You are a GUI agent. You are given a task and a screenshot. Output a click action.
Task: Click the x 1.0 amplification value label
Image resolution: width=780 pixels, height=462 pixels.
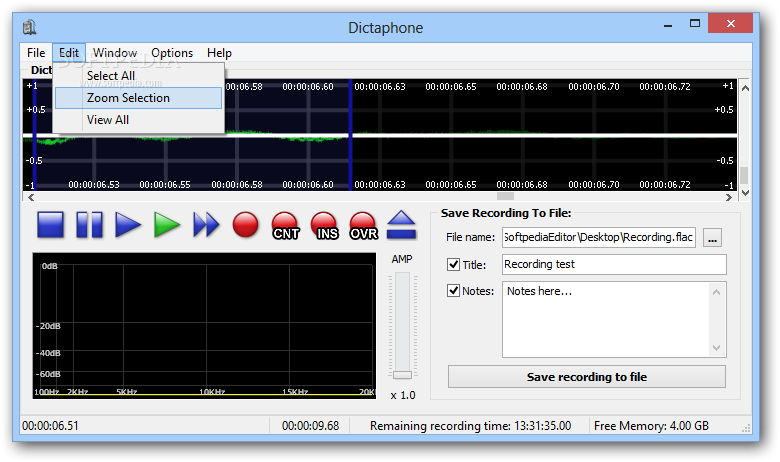tap(402, 395)
